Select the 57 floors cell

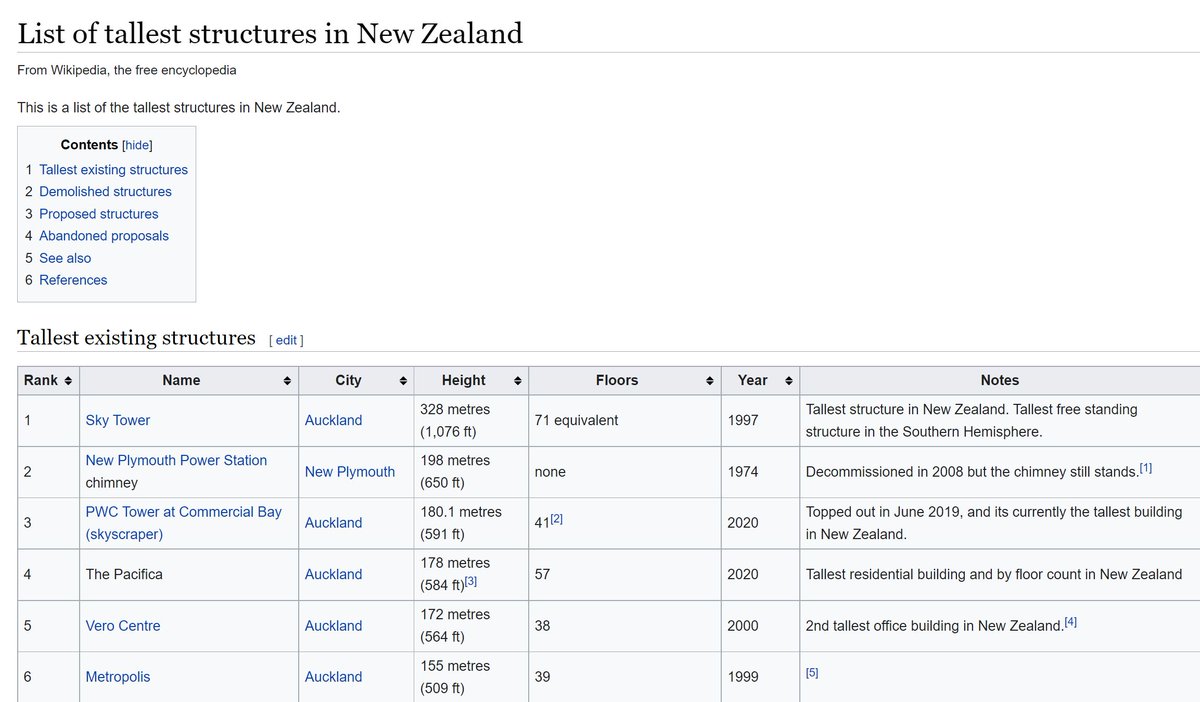625,575
